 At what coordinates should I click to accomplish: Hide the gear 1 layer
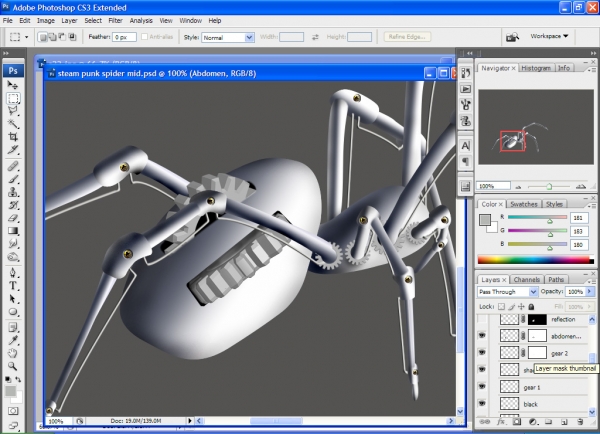[x=482, y=387]
